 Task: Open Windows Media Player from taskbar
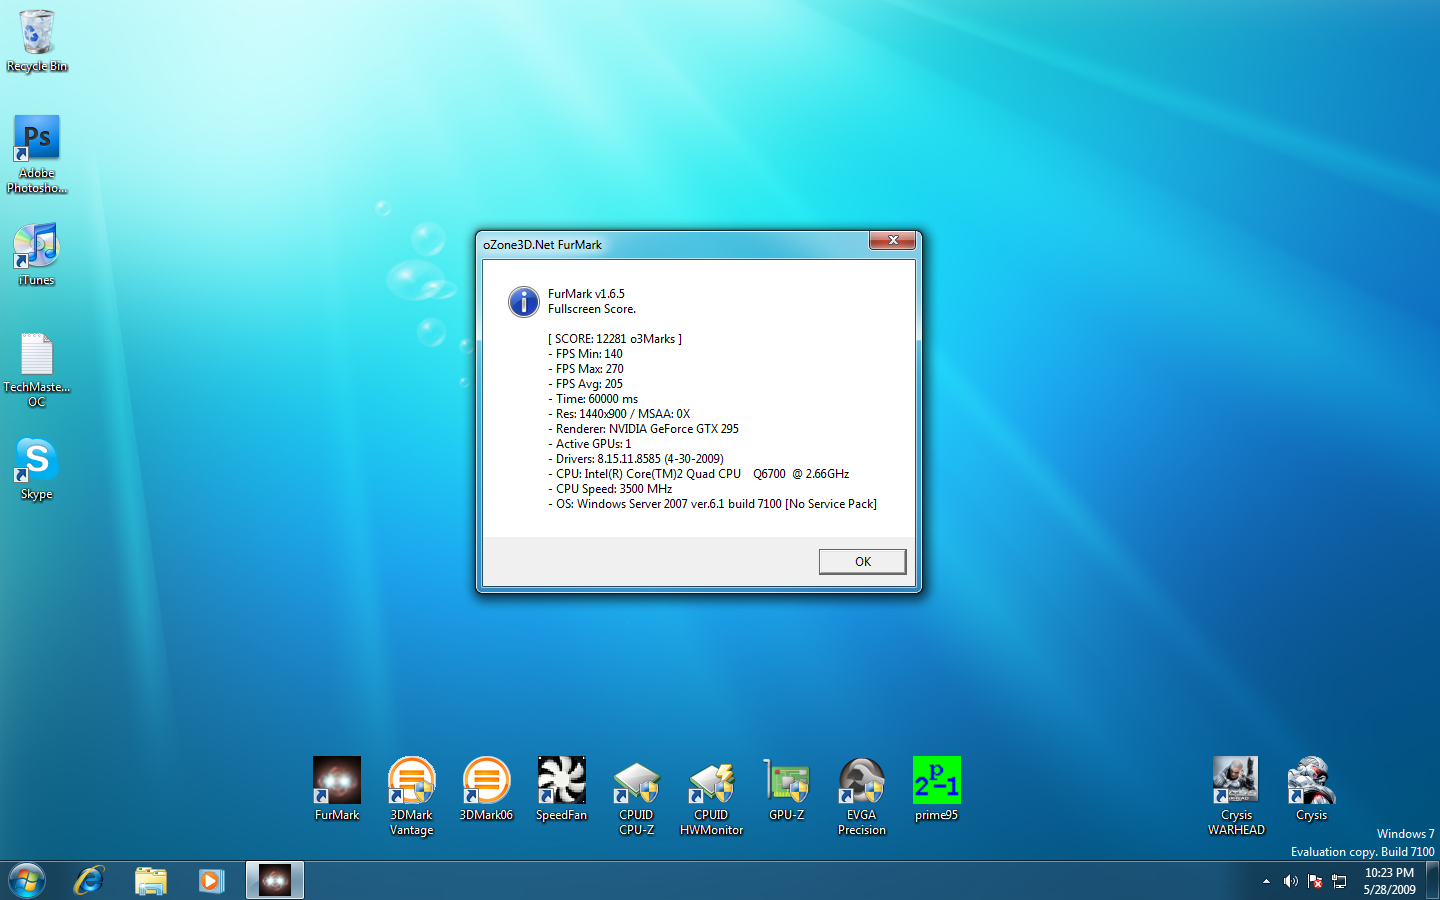[211, 881]
